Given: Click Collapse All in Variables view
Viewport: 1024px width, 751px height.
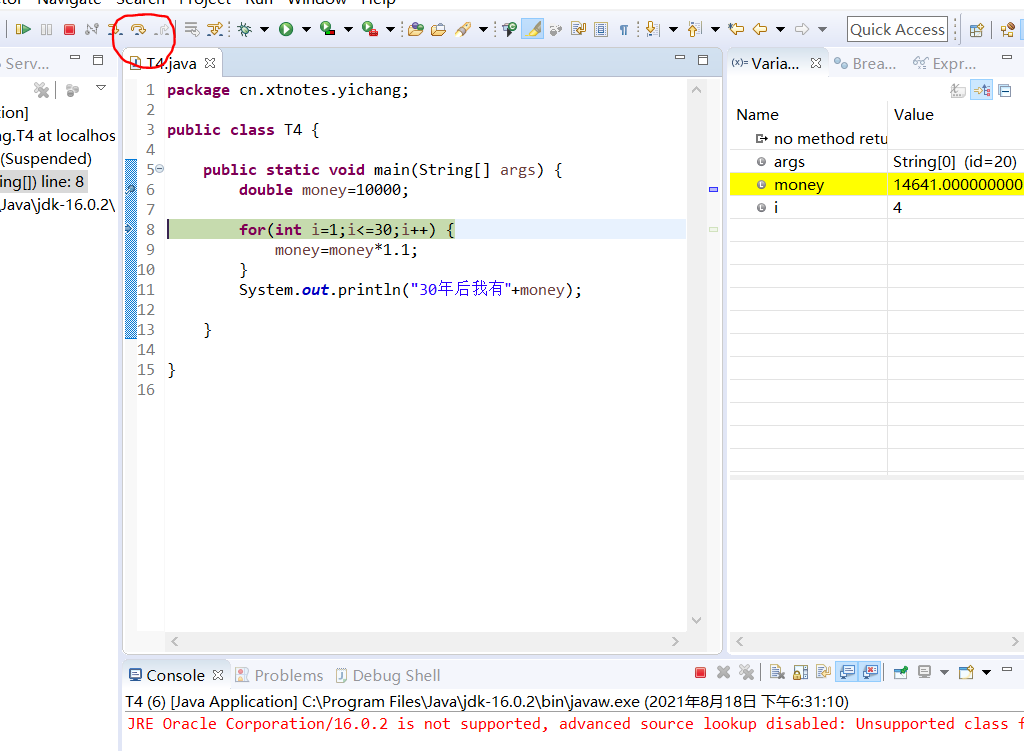Looking at the screenshot, I should [x=1005, y=91].
